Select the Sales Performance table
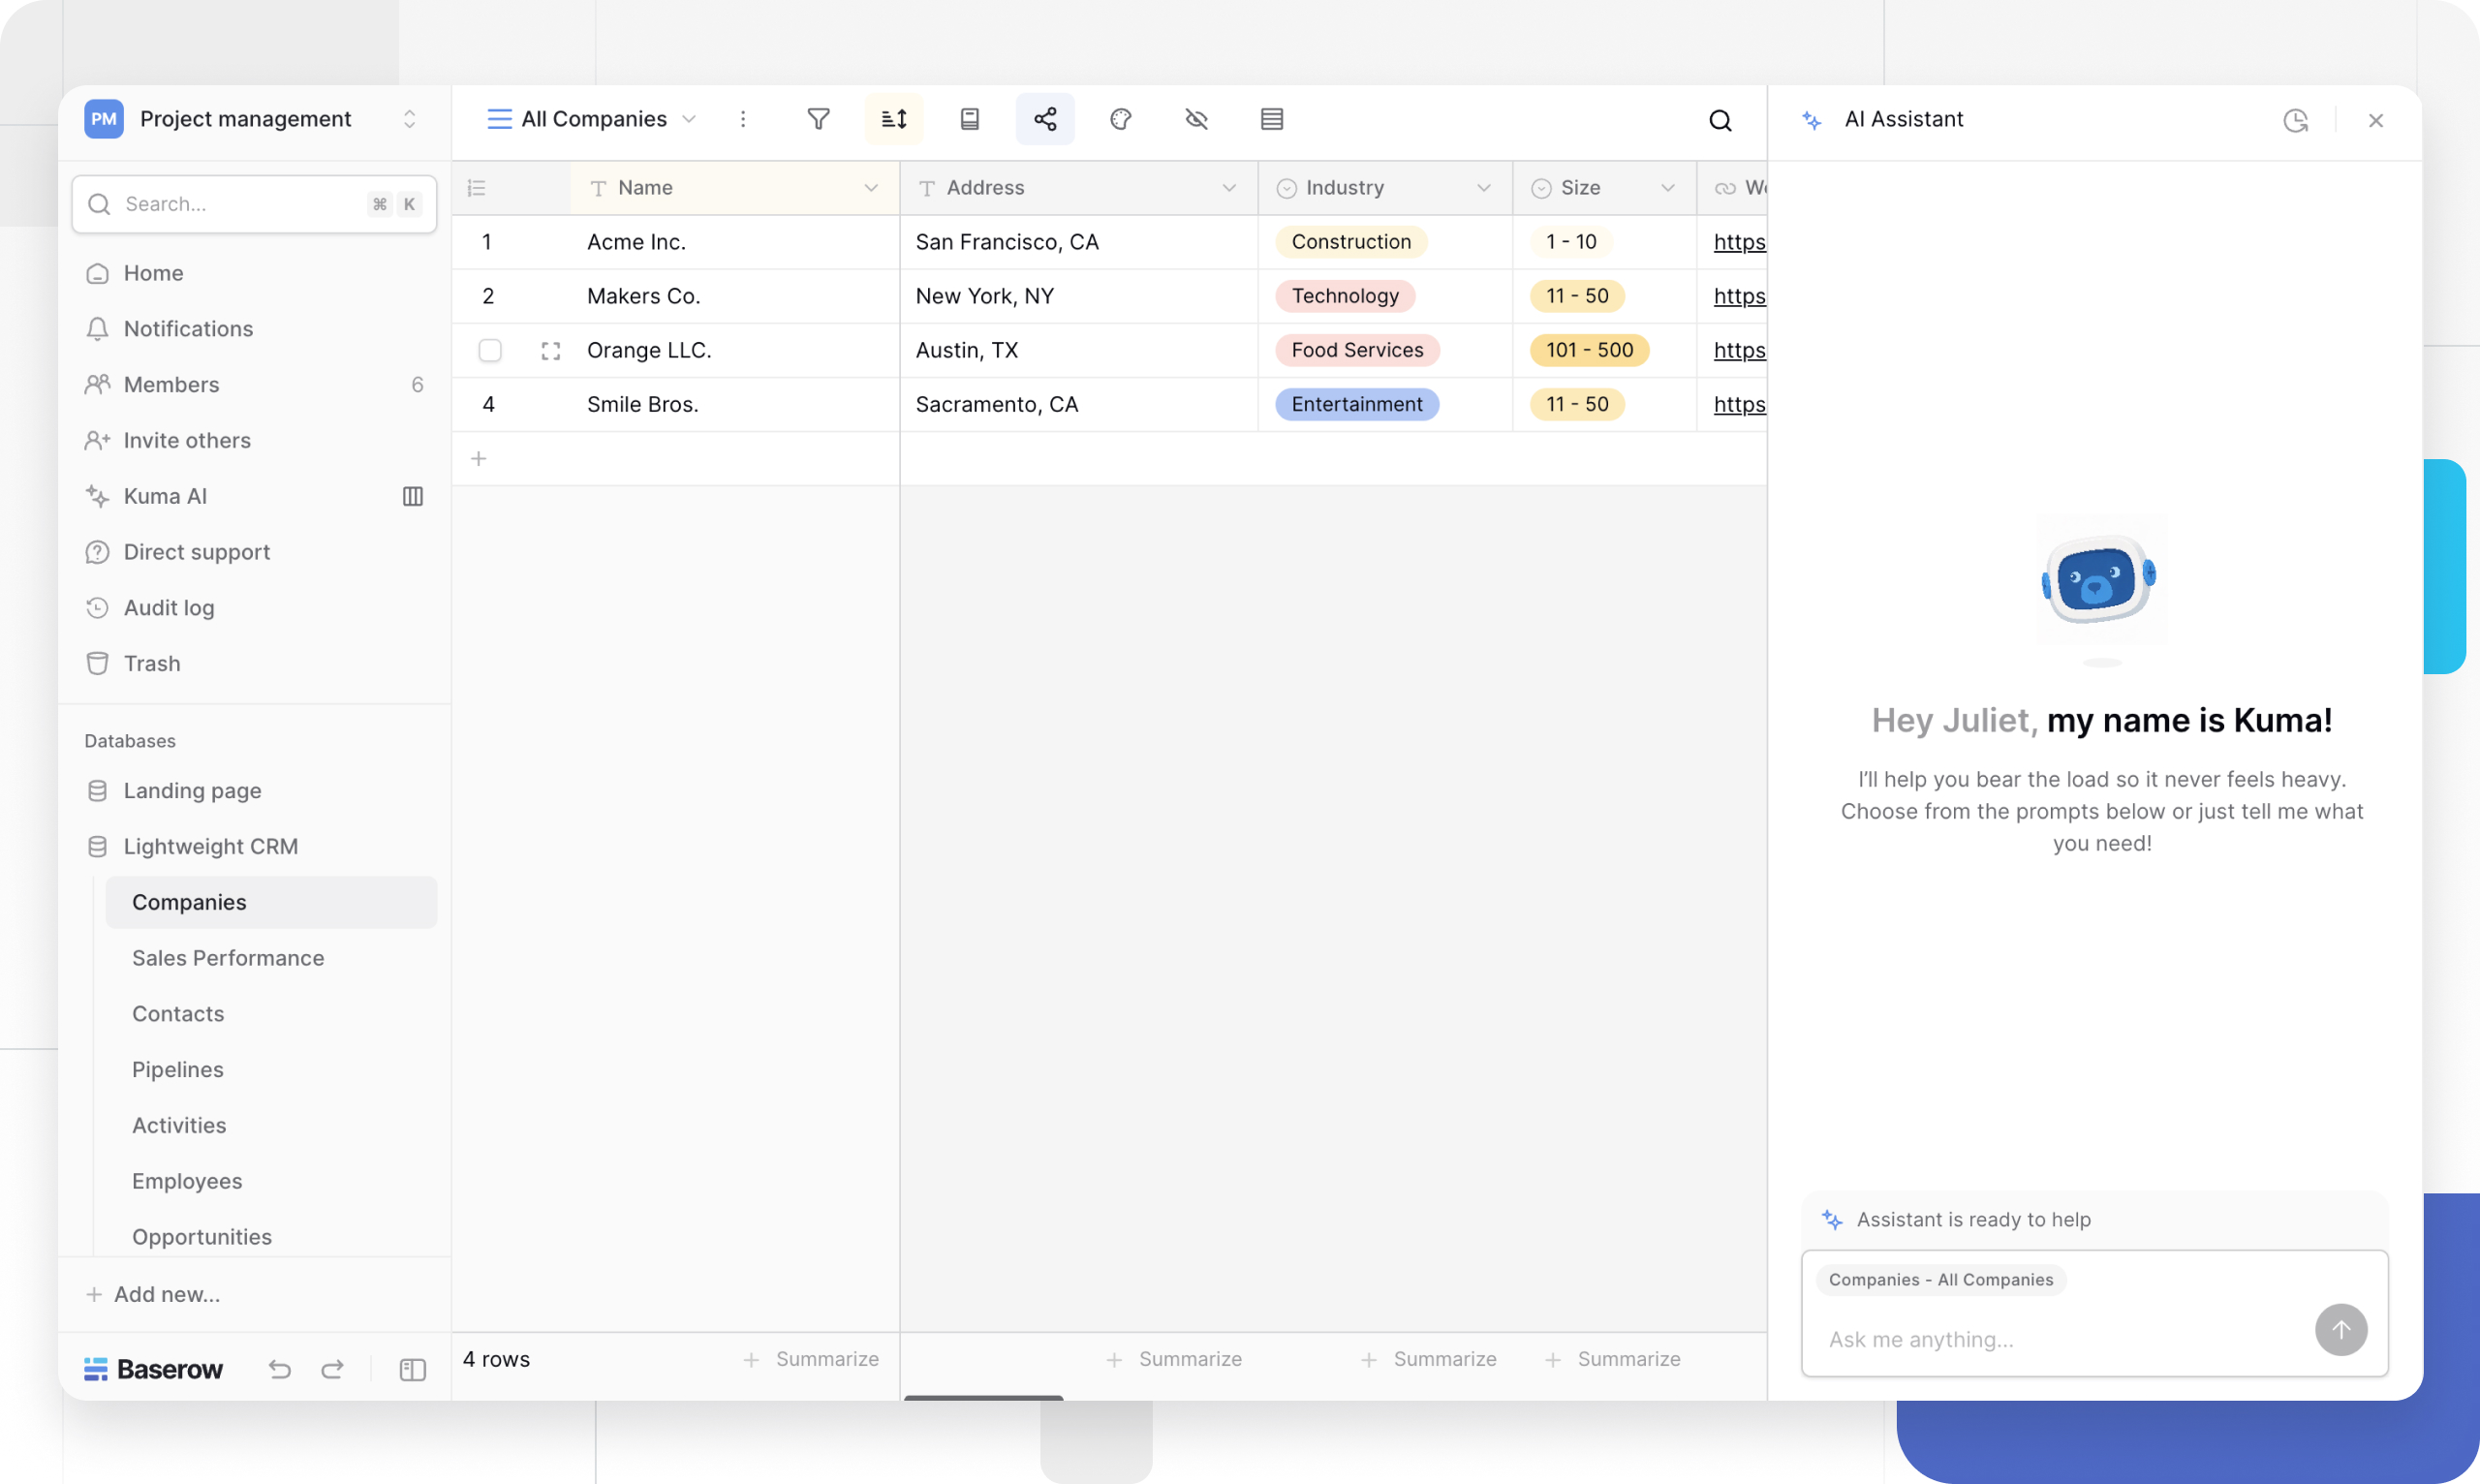The image size is (2480, 1484). click(x=228, y=957)
